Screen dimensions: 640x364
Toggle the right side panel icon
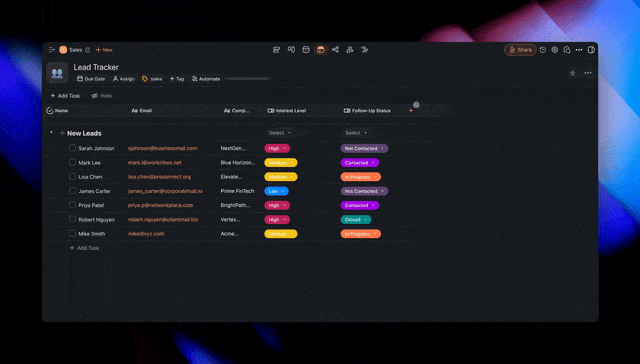(591, 50)
